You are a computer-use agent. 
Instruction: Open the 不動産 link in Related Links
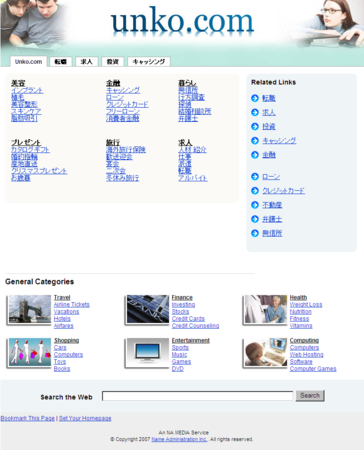coord(272,205)
